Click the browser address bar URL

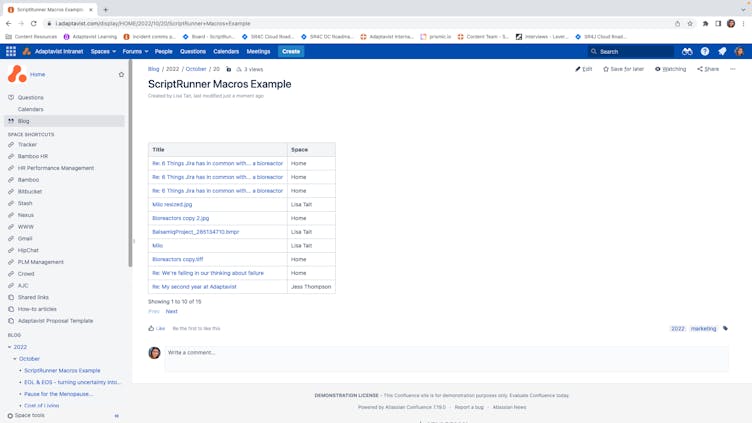coord(153,24)
